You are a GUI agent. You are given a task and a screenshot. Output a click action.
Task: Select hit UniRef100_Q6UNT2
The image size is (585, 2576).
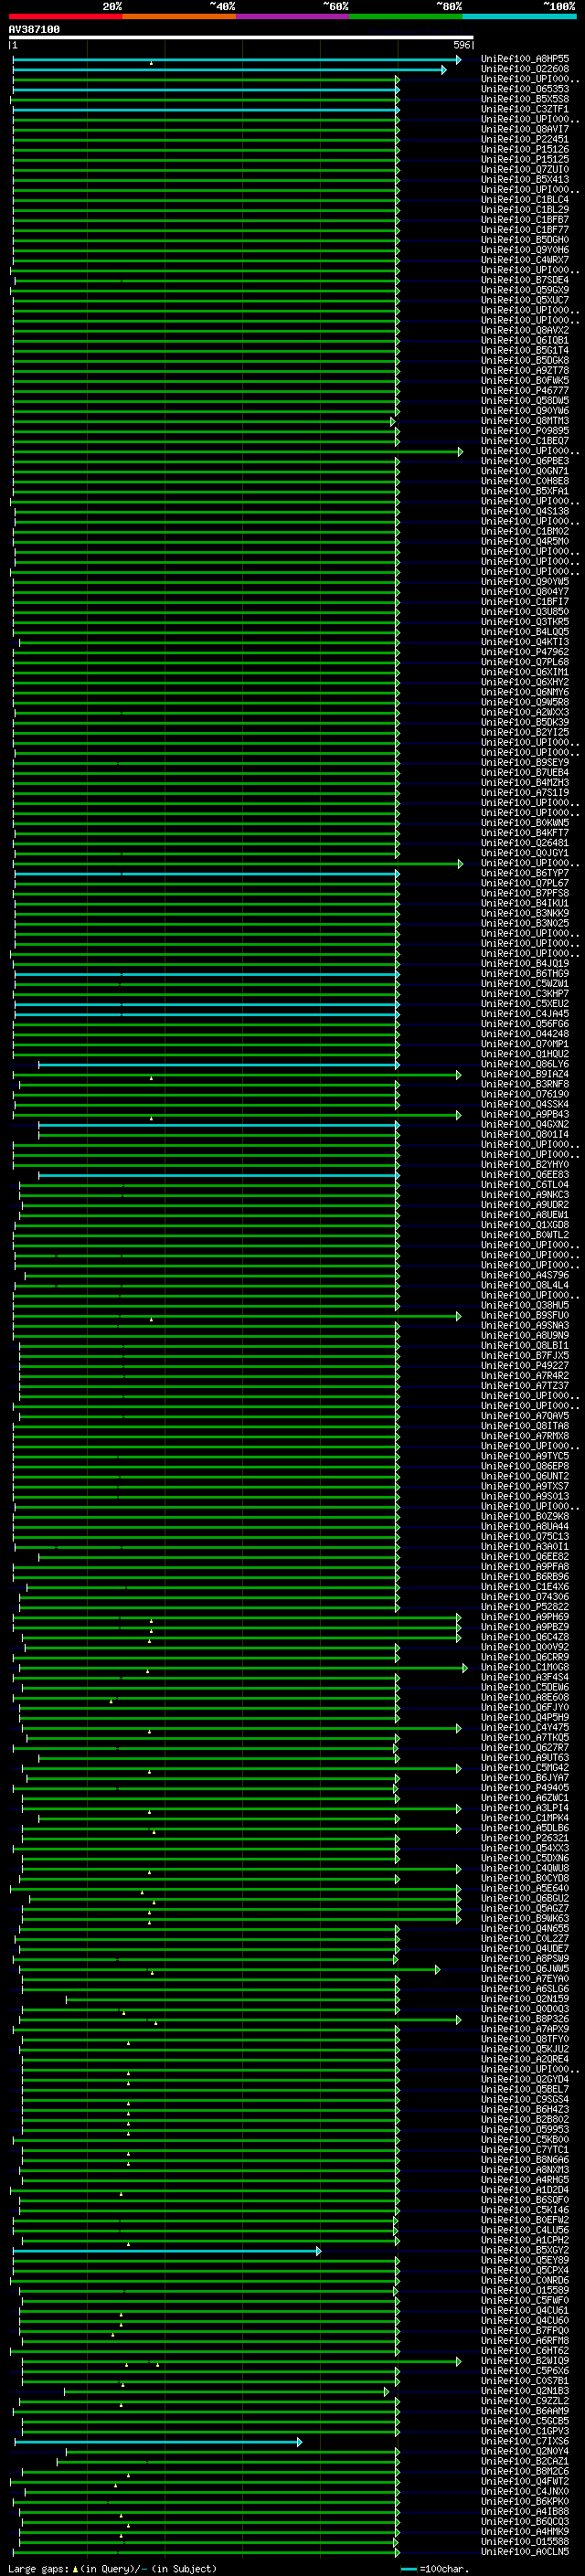coord(525,1477)
